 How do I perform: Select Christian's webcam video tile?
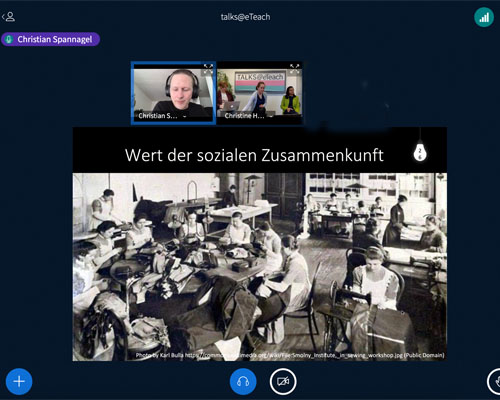[x=173, y=93]
